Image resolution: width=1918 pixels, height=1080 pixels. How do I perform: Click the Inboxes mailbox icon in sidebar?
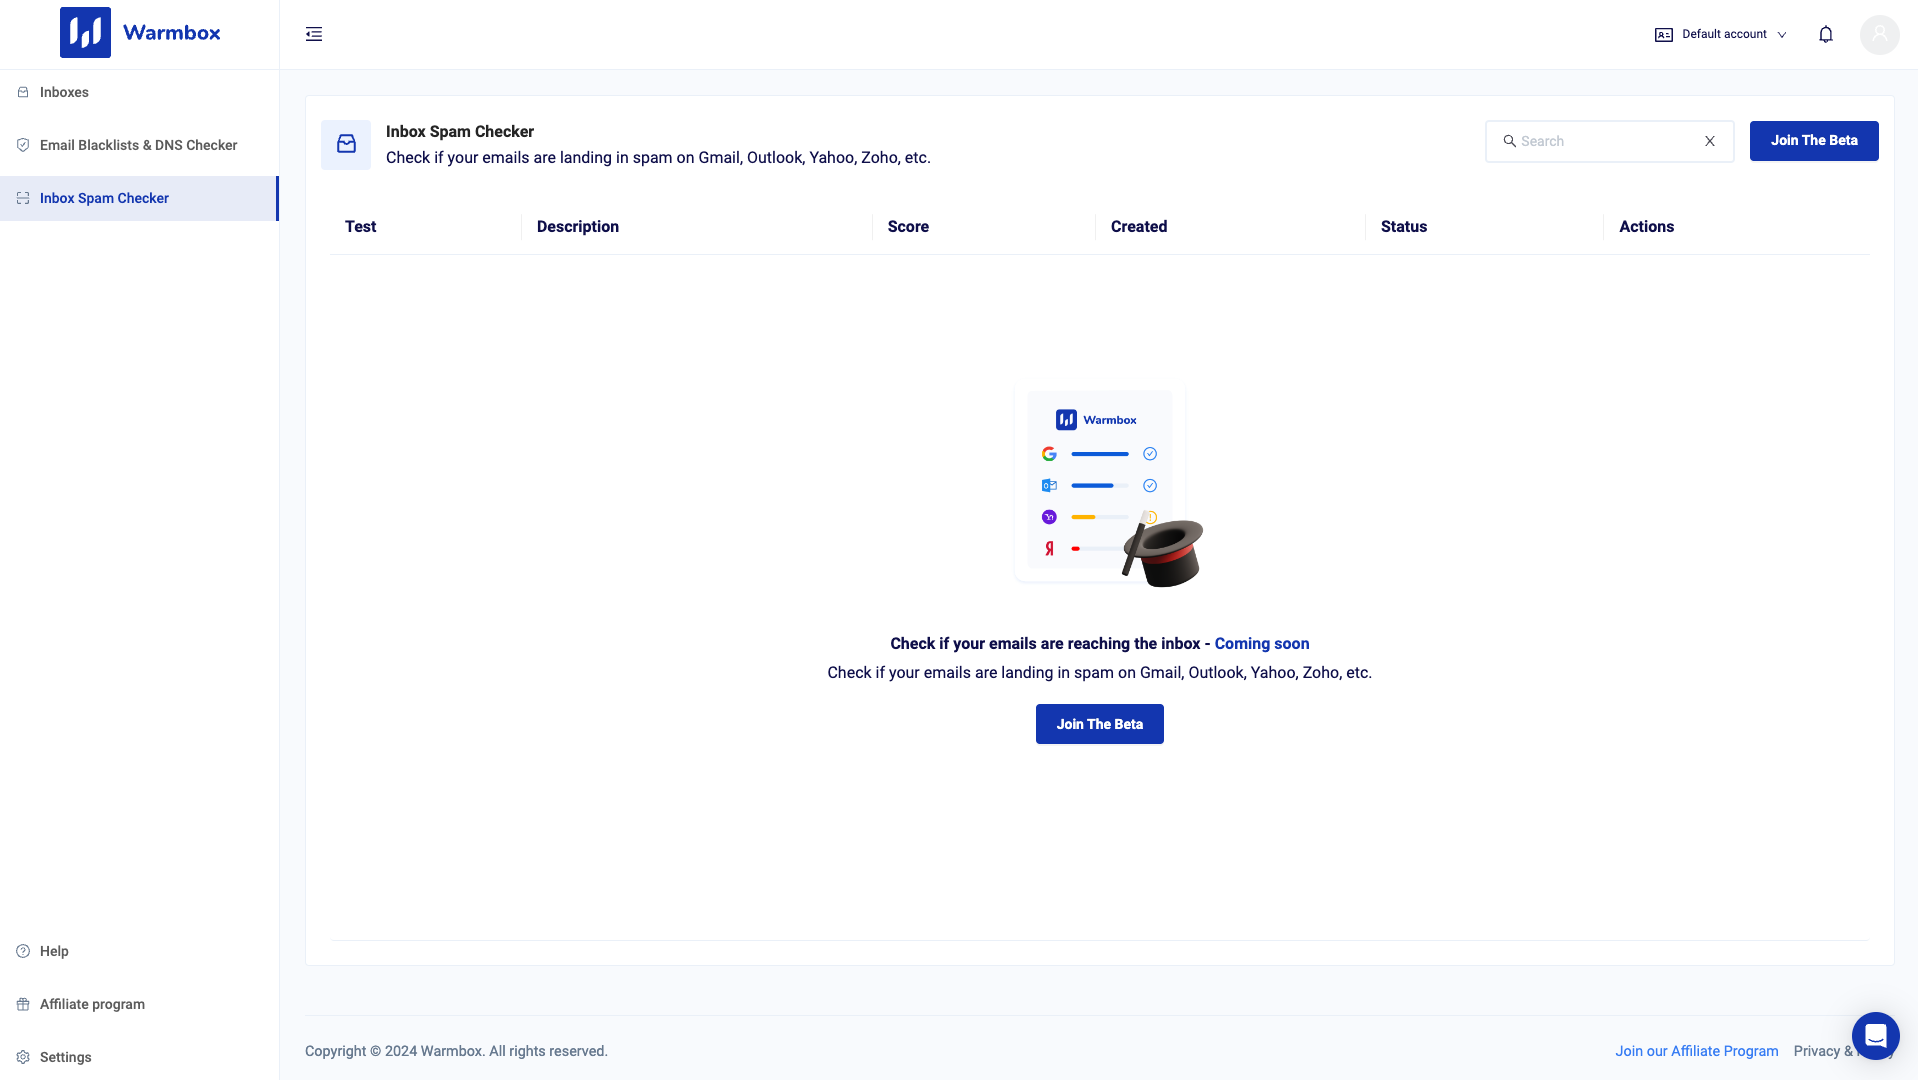[x=22, y=92]
